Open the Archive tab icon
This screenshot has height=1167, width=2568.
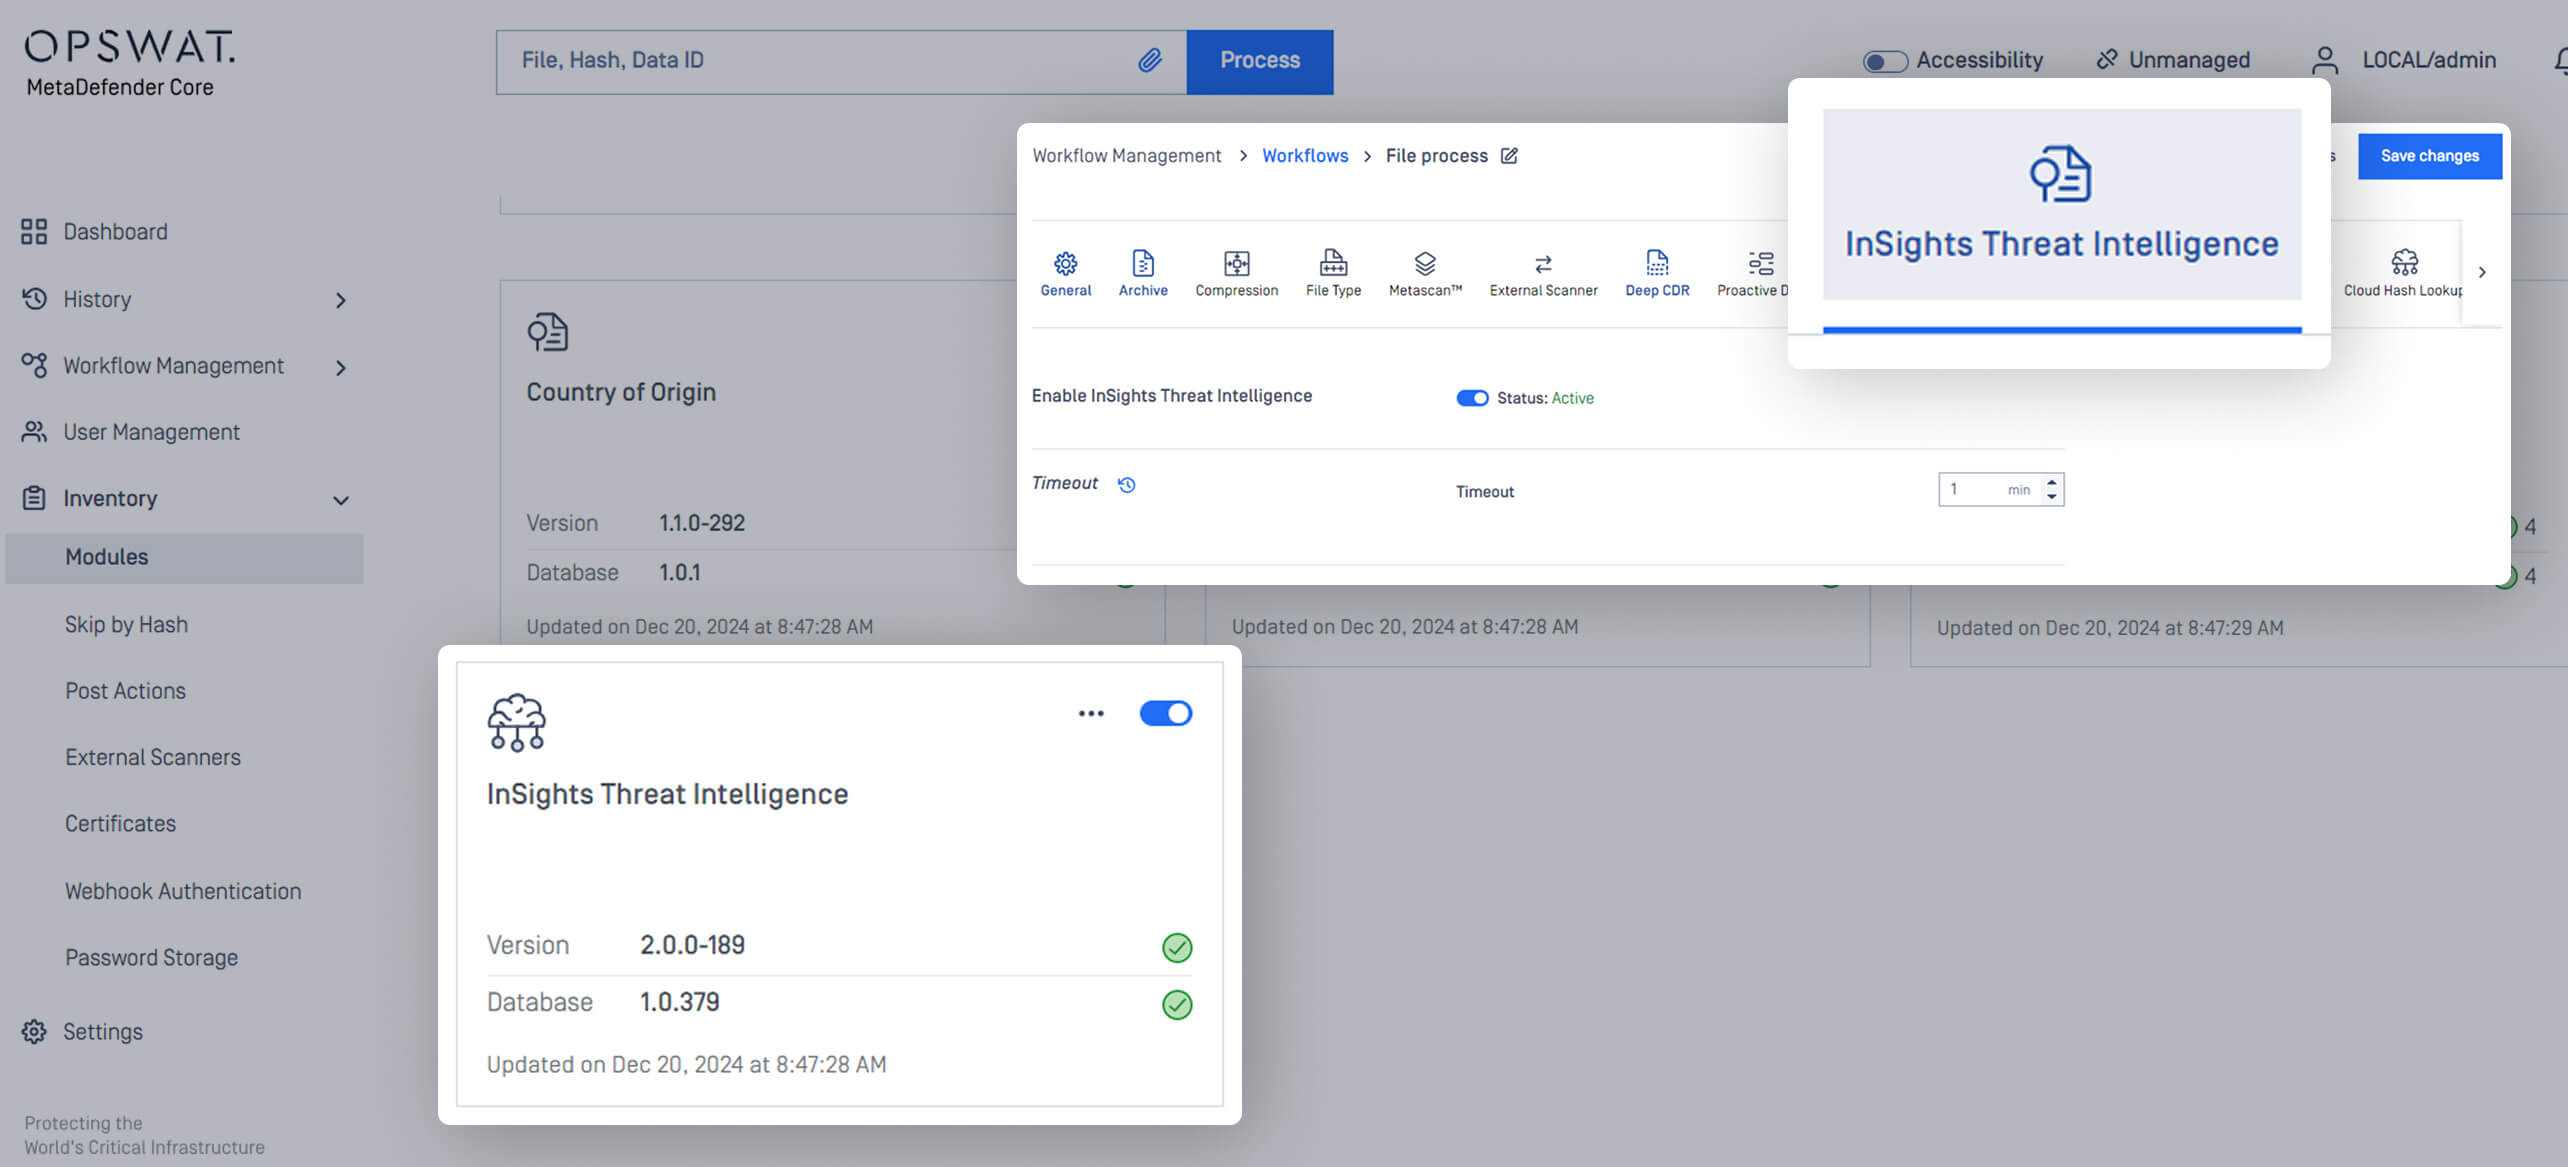tap(1142, 264)
